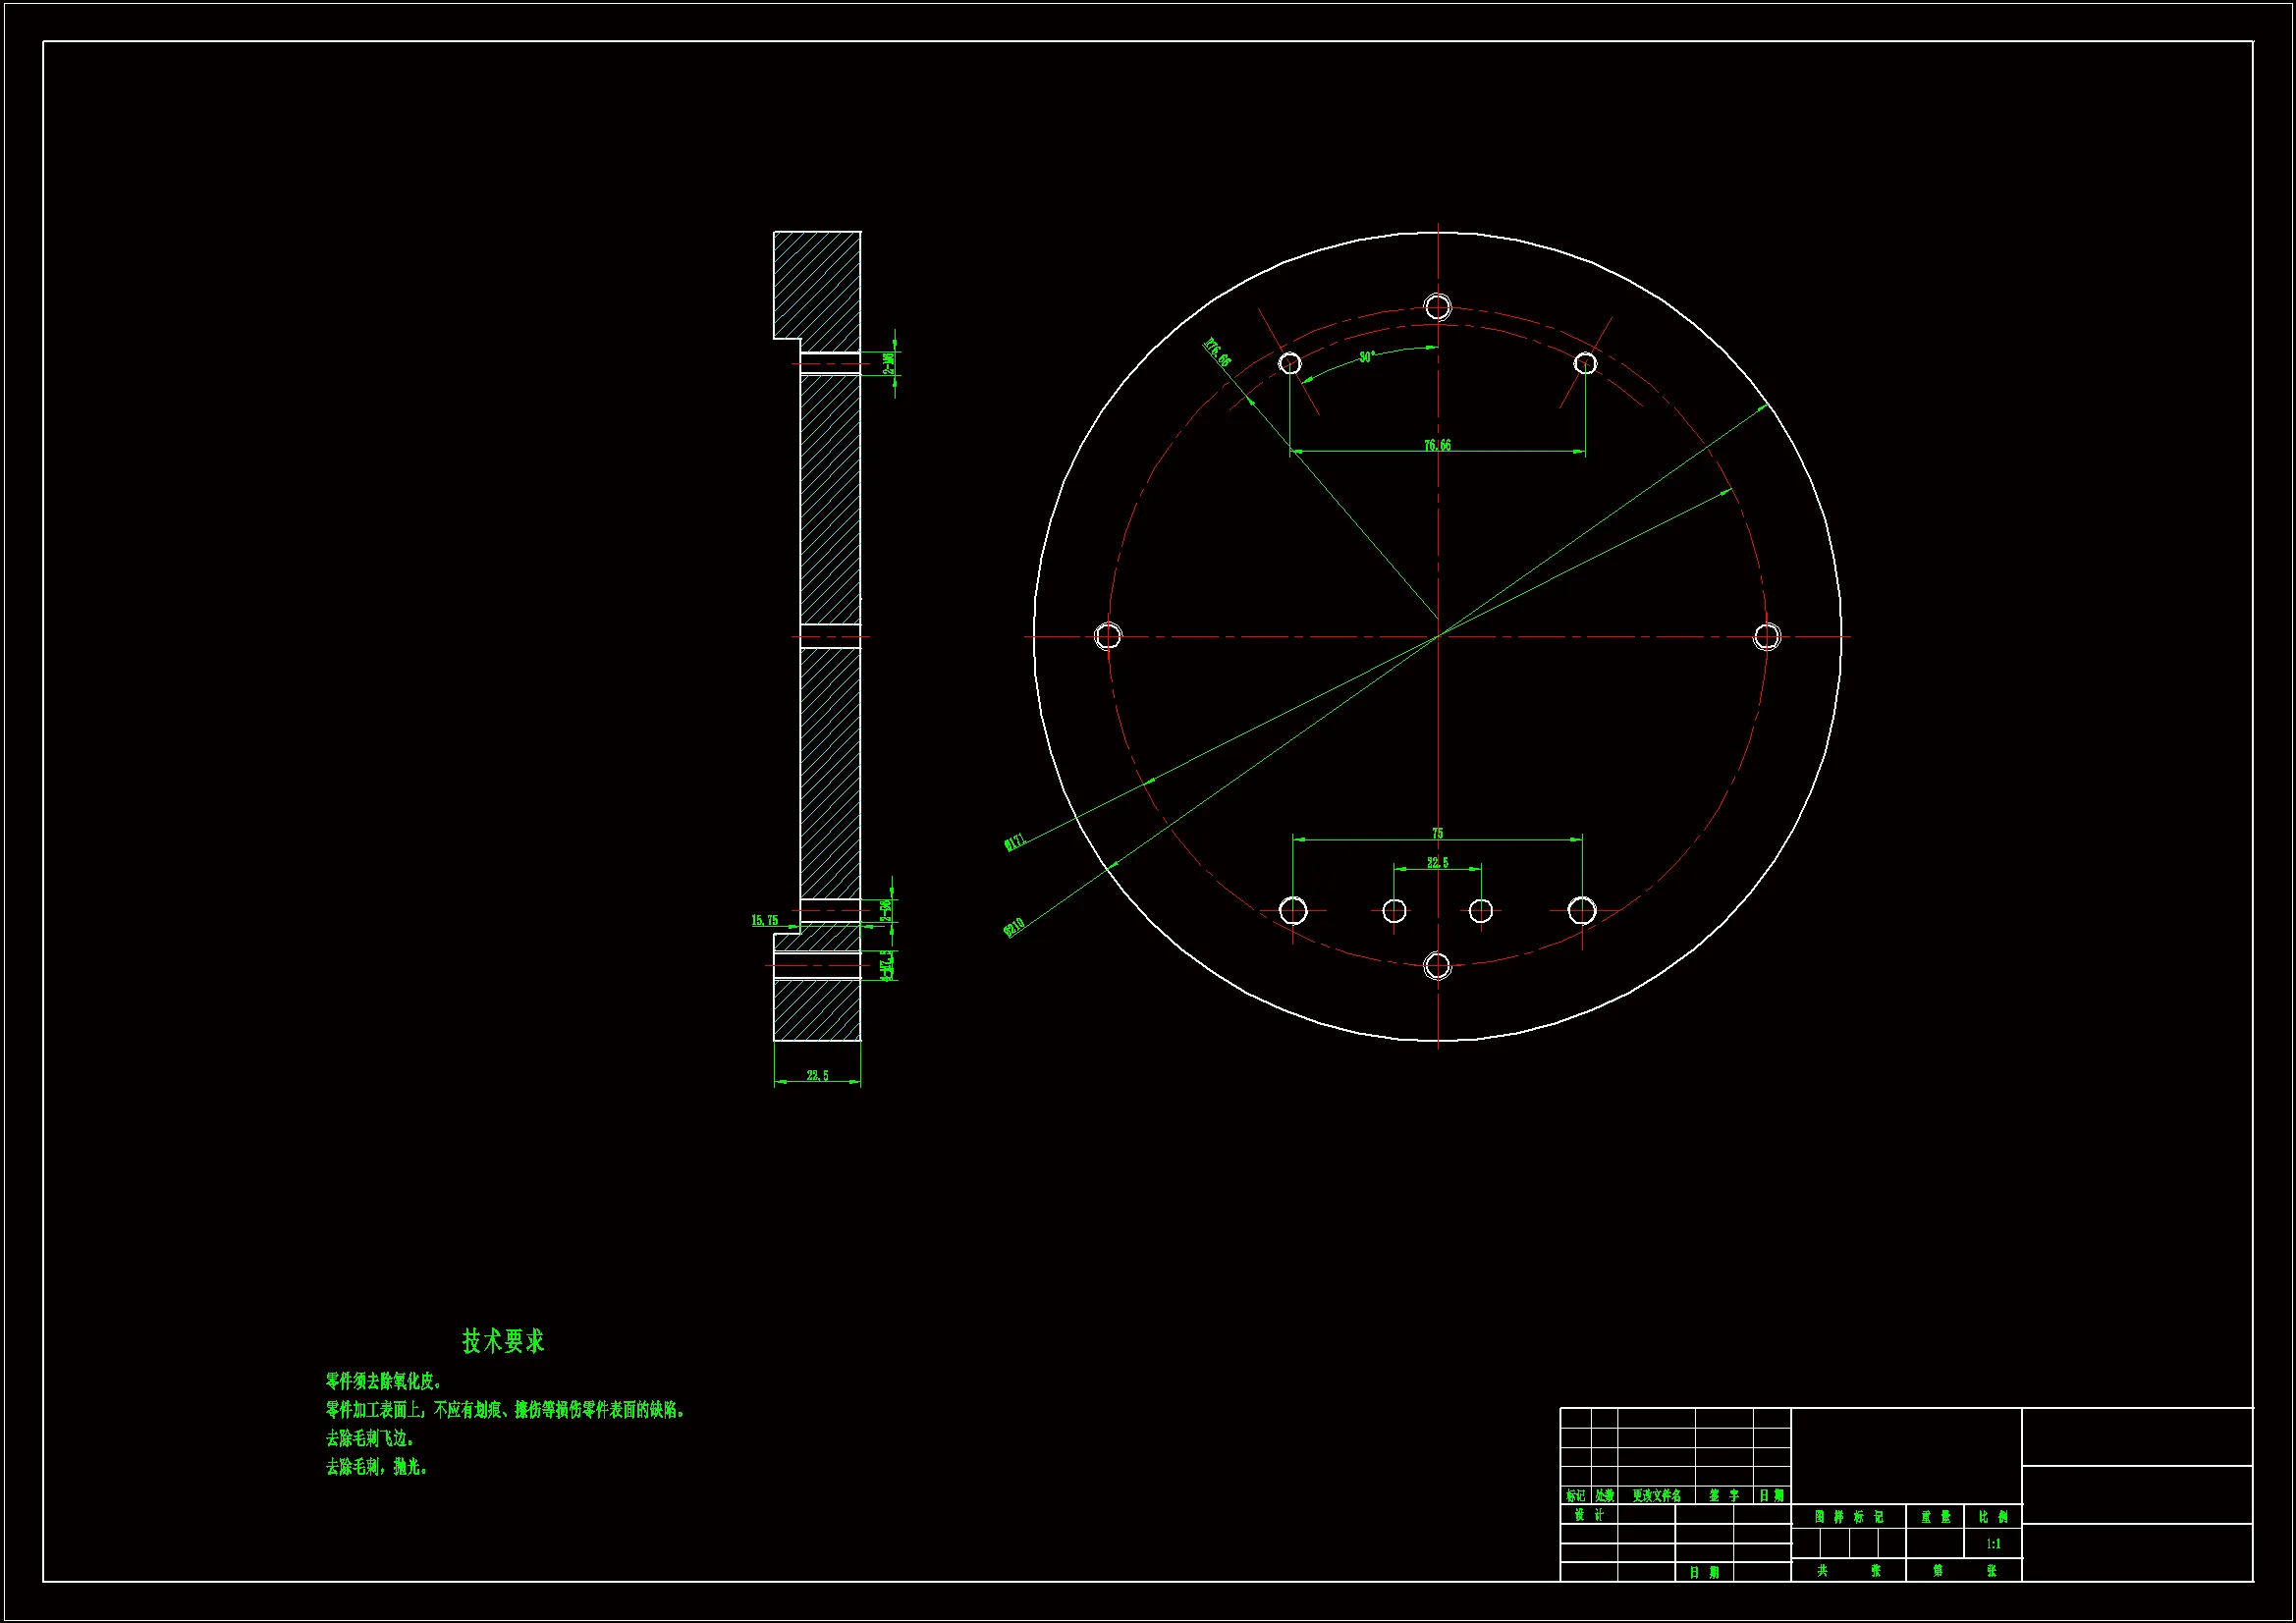The width and height of the screenshot is (2296, 1623).
Task: Click the 75 dimension above bottom holes
Action: click(1437, 833)
